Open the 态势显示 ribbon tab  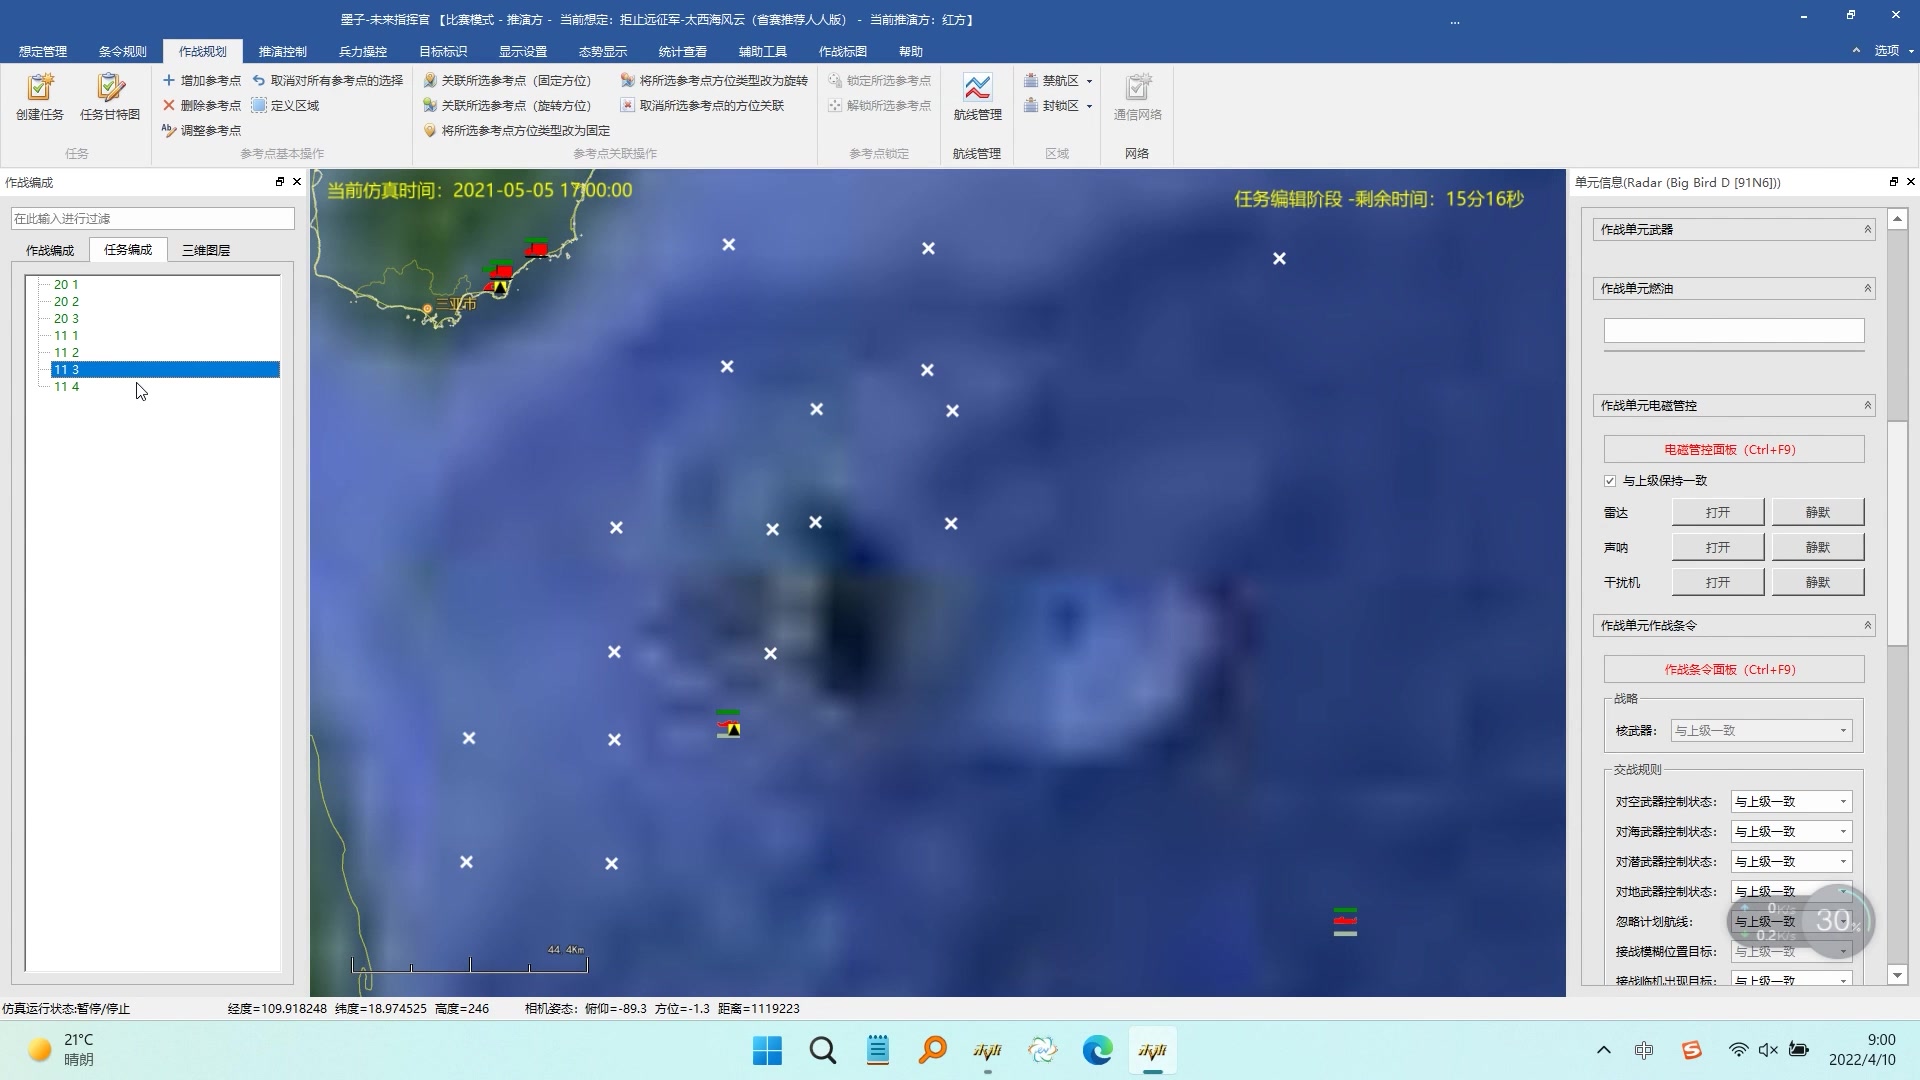coord(603,51)
